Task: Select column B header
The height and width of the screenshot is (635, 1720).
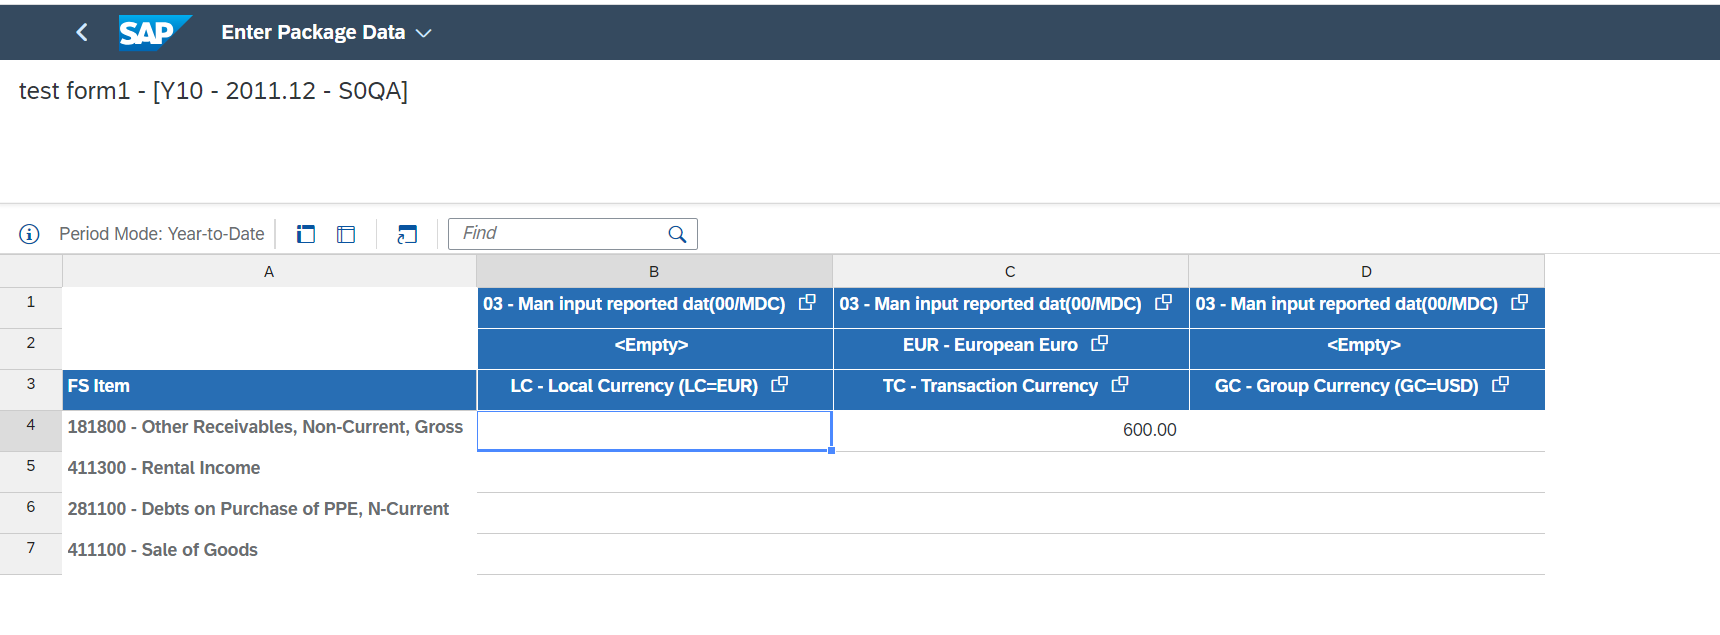Action: click(654, 271)
